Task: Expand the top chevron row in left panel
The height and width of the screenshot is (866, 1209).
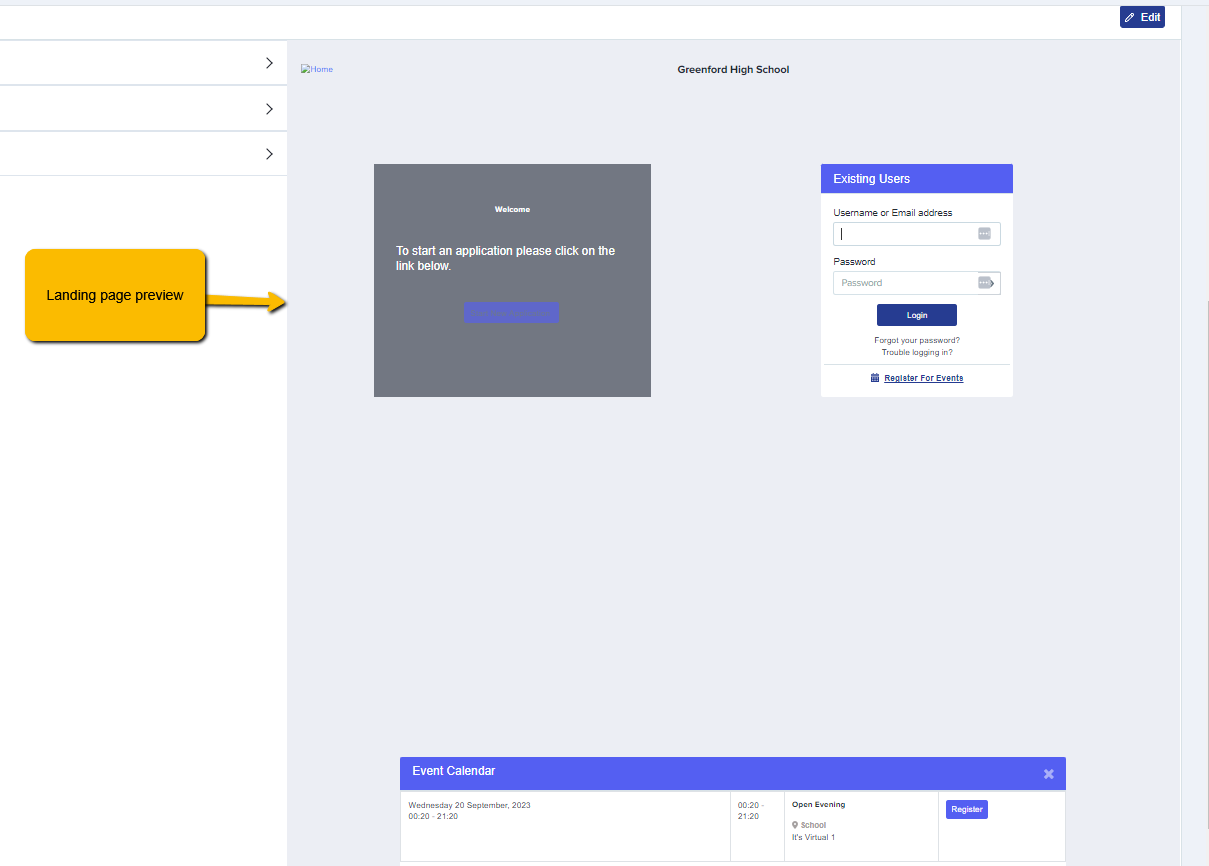Action: point(143,63)
